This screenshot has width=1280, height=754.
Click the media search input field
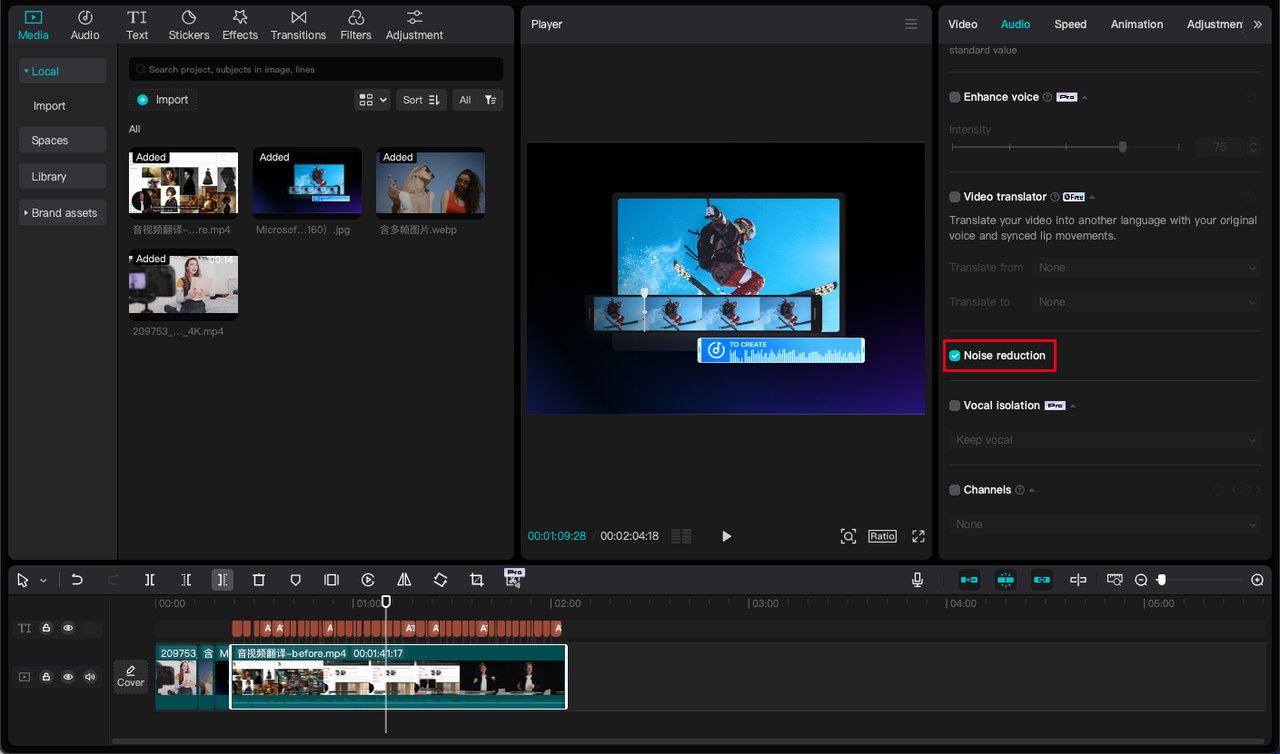[320, 70]
